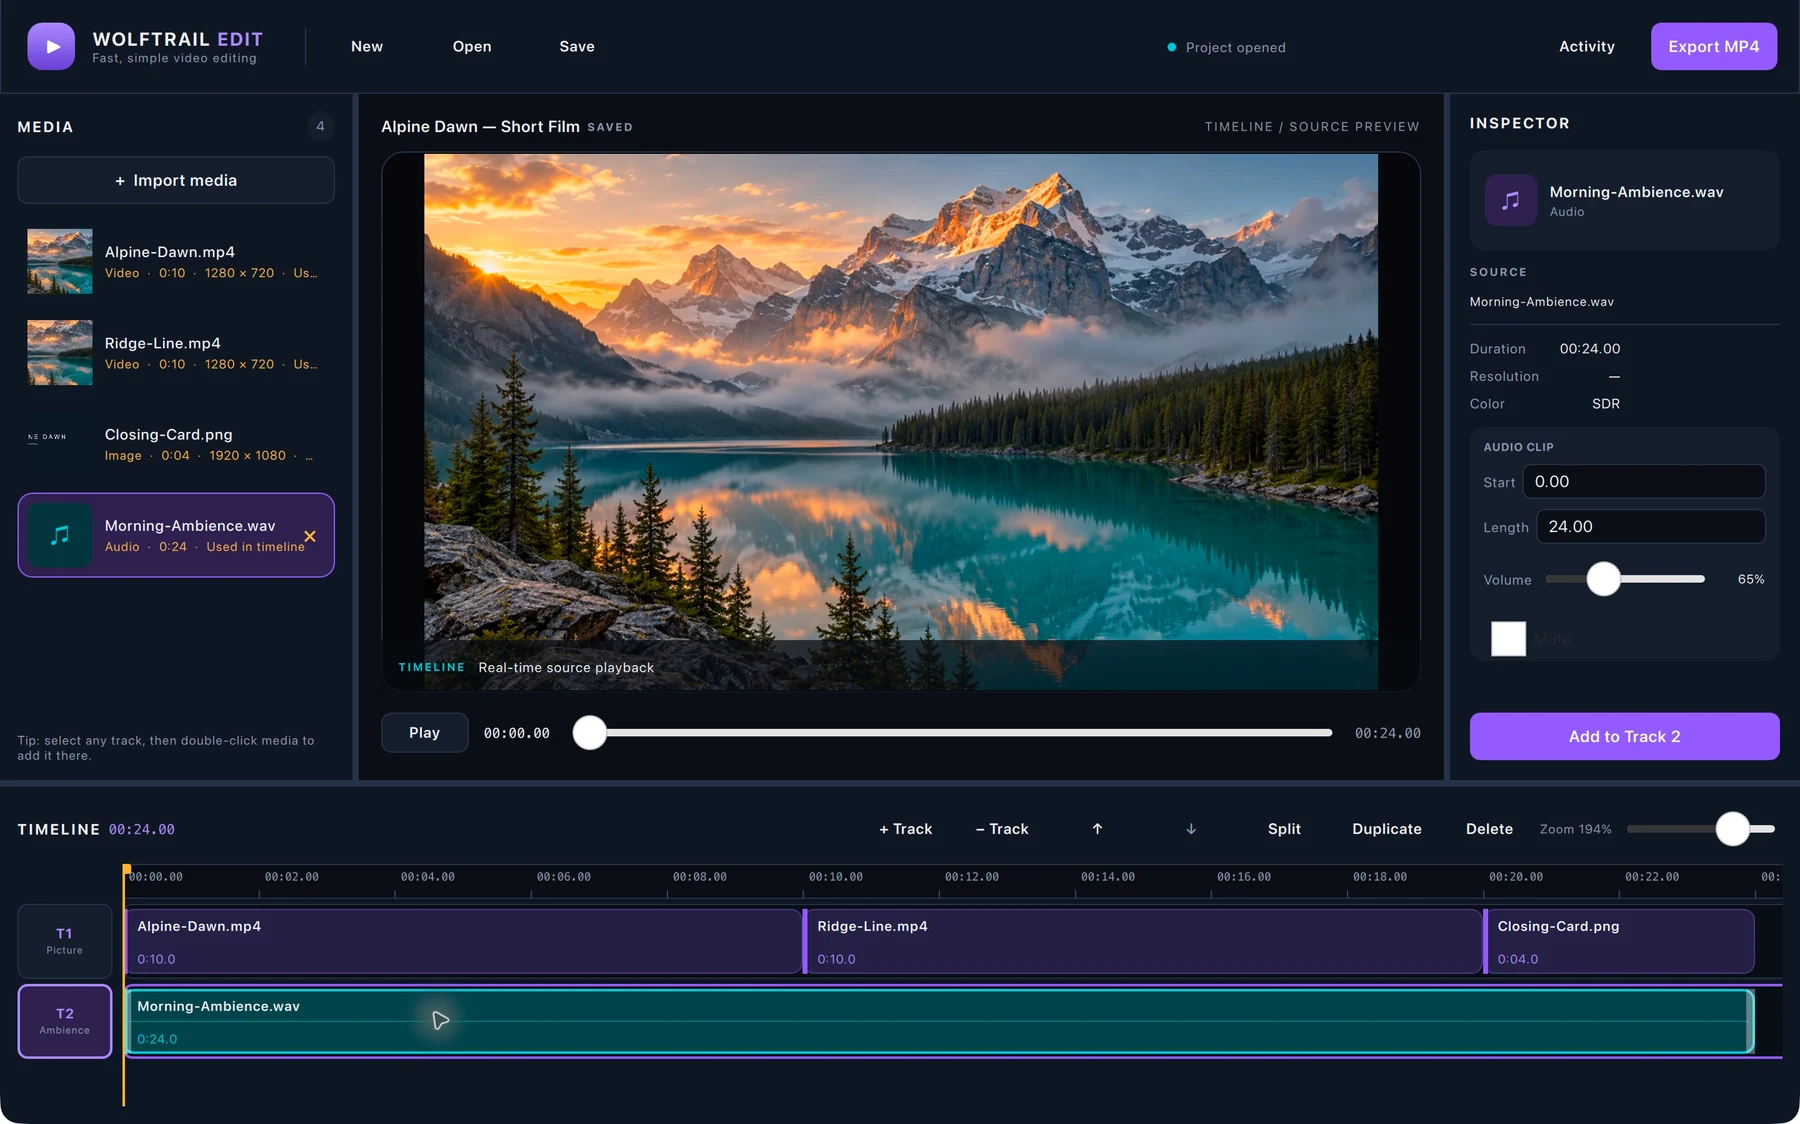Click the Open menu item

pos(472,46)
